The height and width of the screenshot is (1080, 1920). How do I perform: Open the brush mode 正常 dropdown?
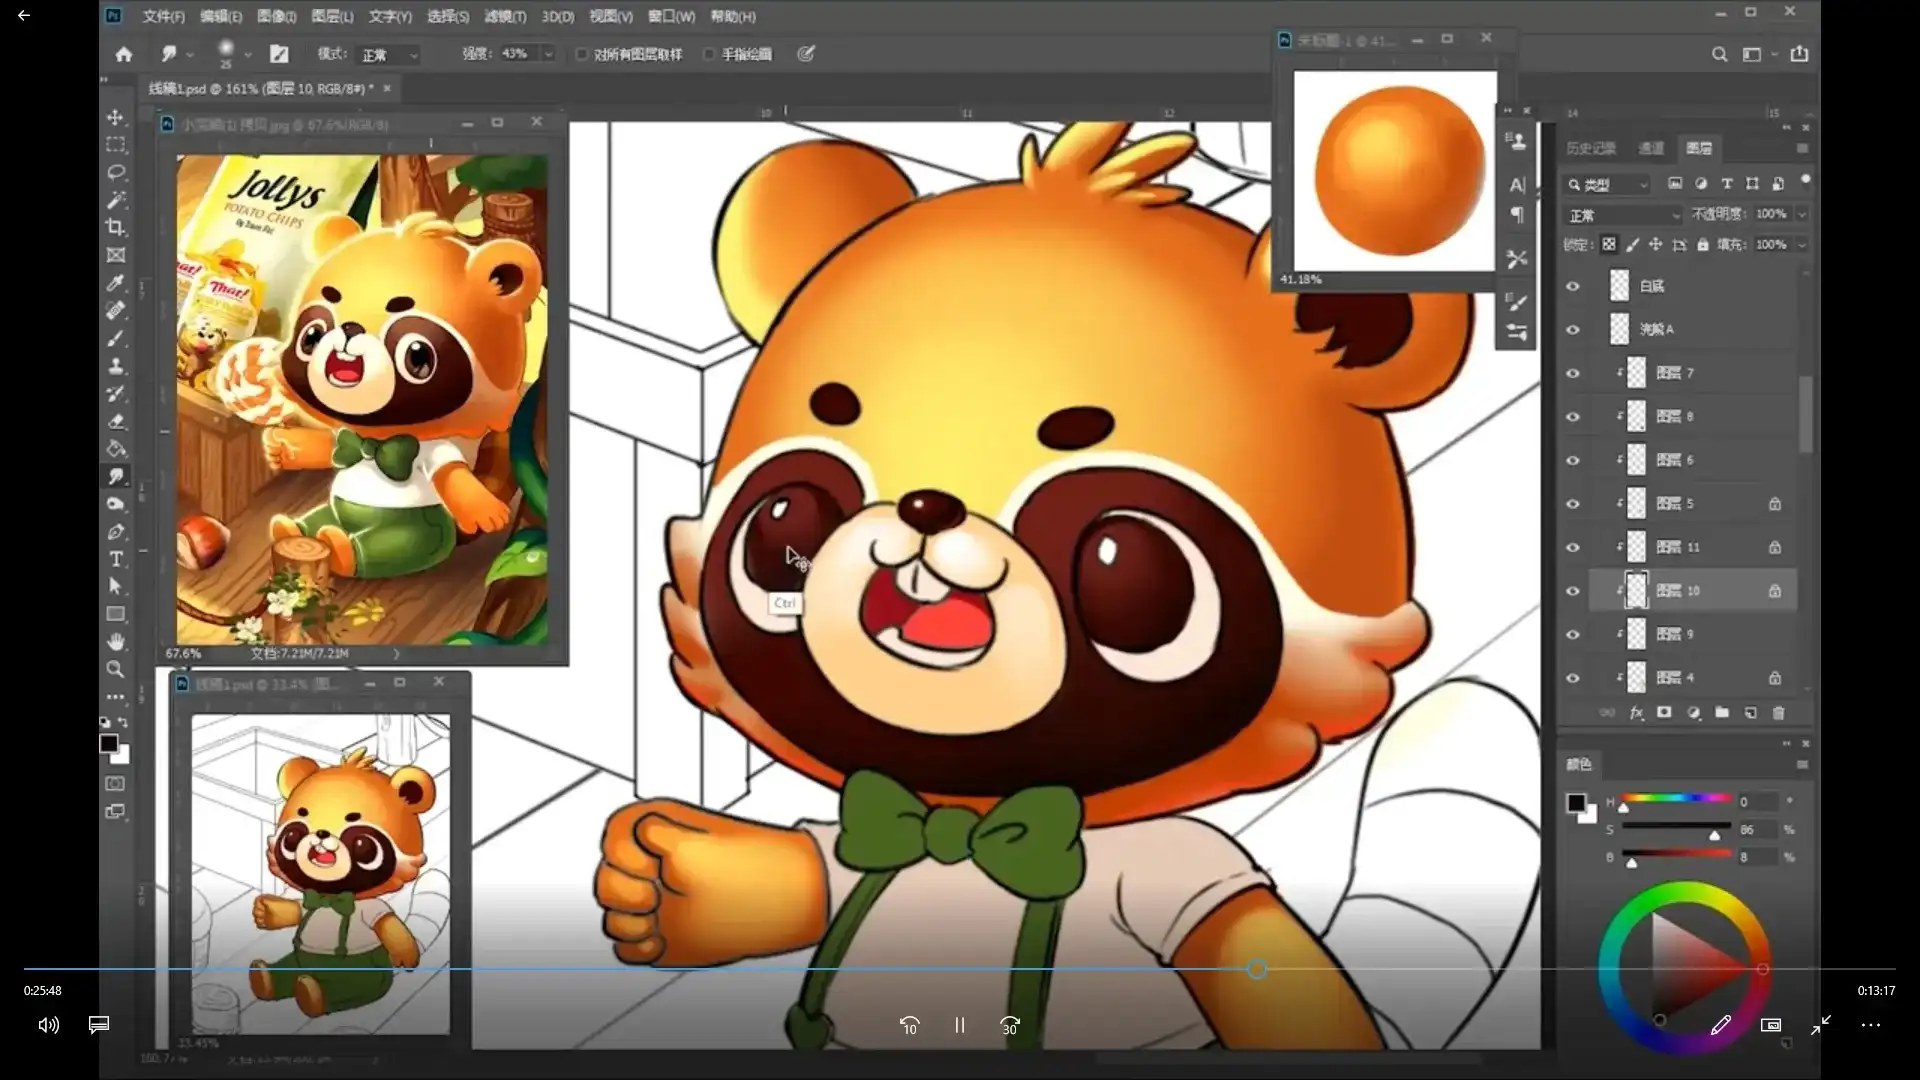click(x=390, y=55)
